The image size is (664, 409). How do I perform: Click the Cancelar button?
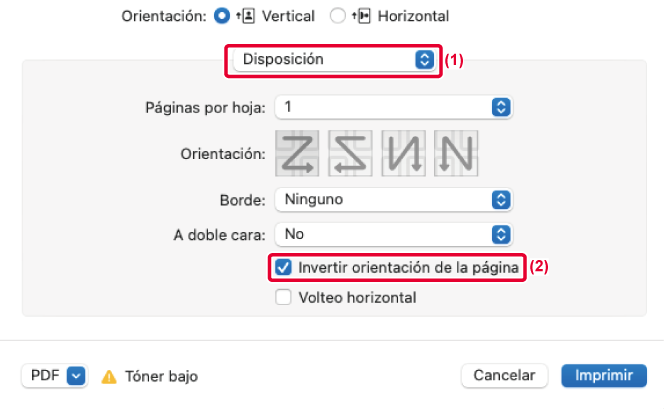tap(505, 376)
